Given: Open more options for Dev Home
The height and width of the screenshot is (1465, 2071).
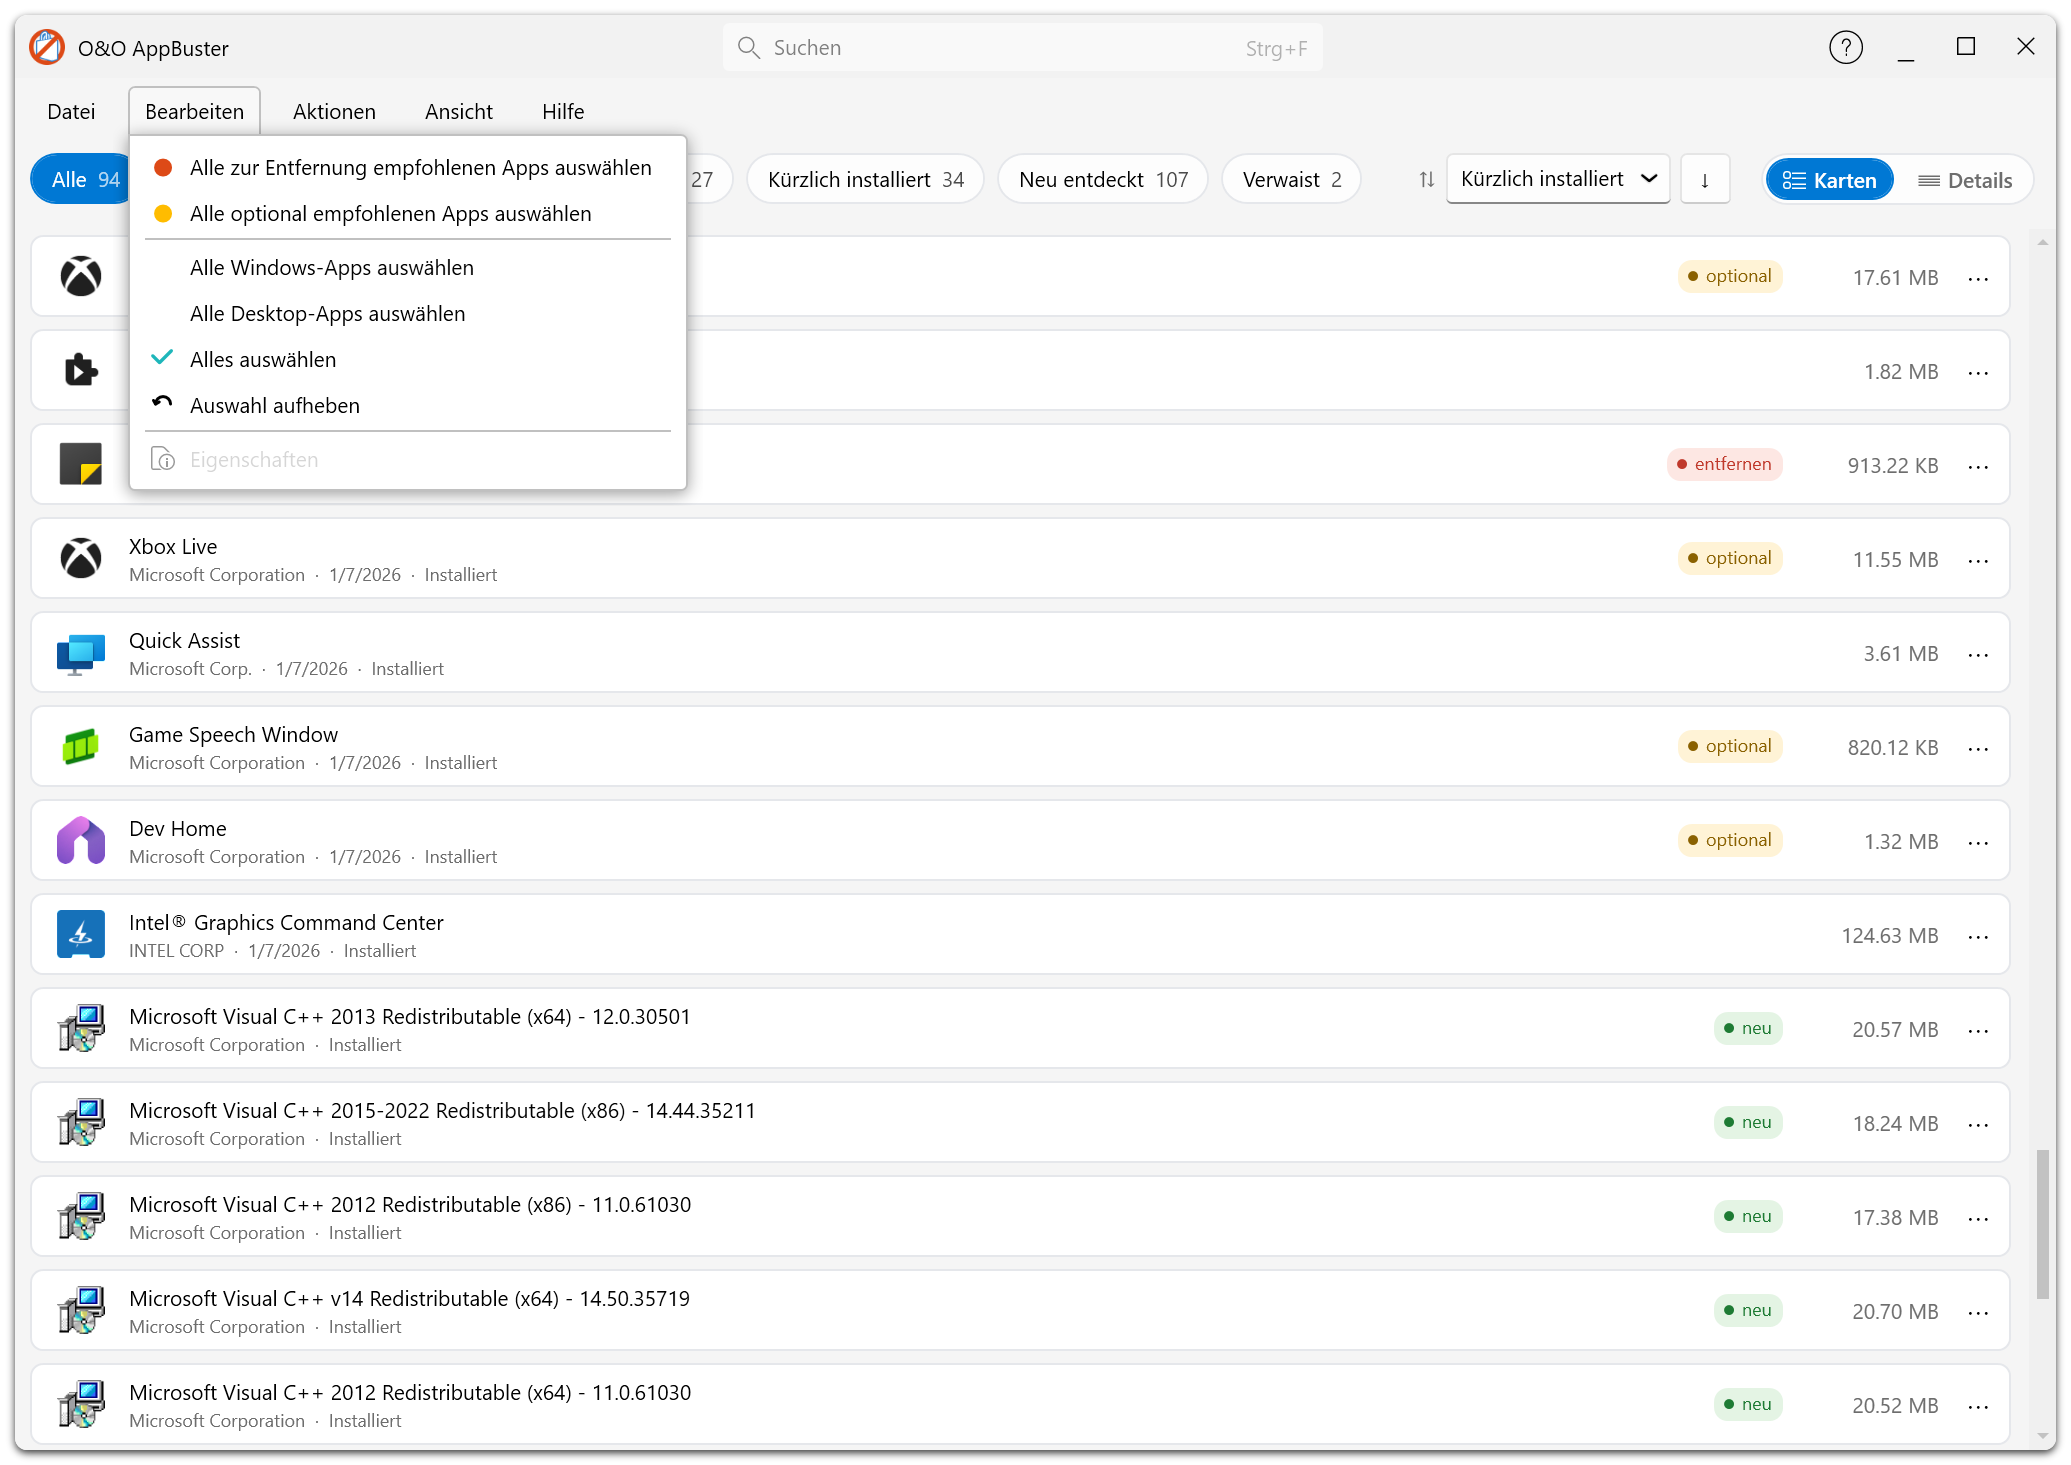Looking at the screenshot, I should click(1978, 842).
